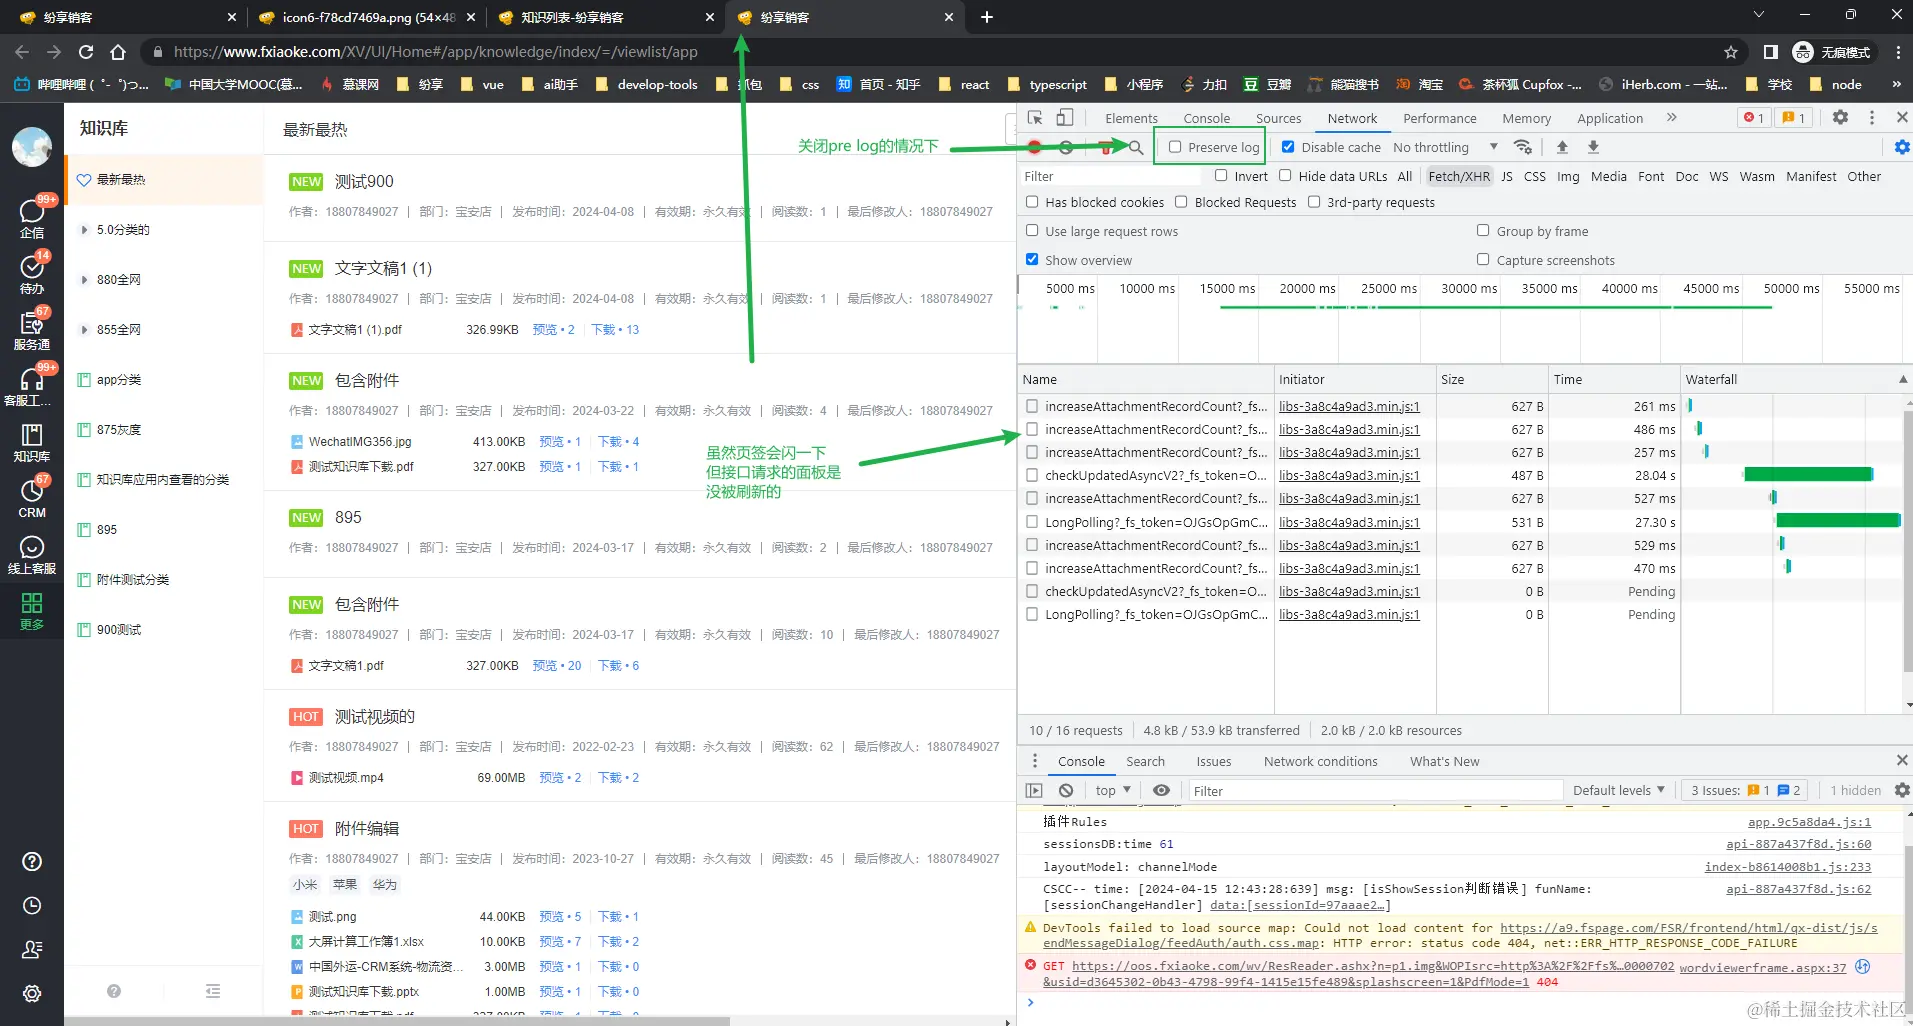Open the 待办 to-do sidebar icon
The image size is (1913, 1026).
[x=32, y=273]
